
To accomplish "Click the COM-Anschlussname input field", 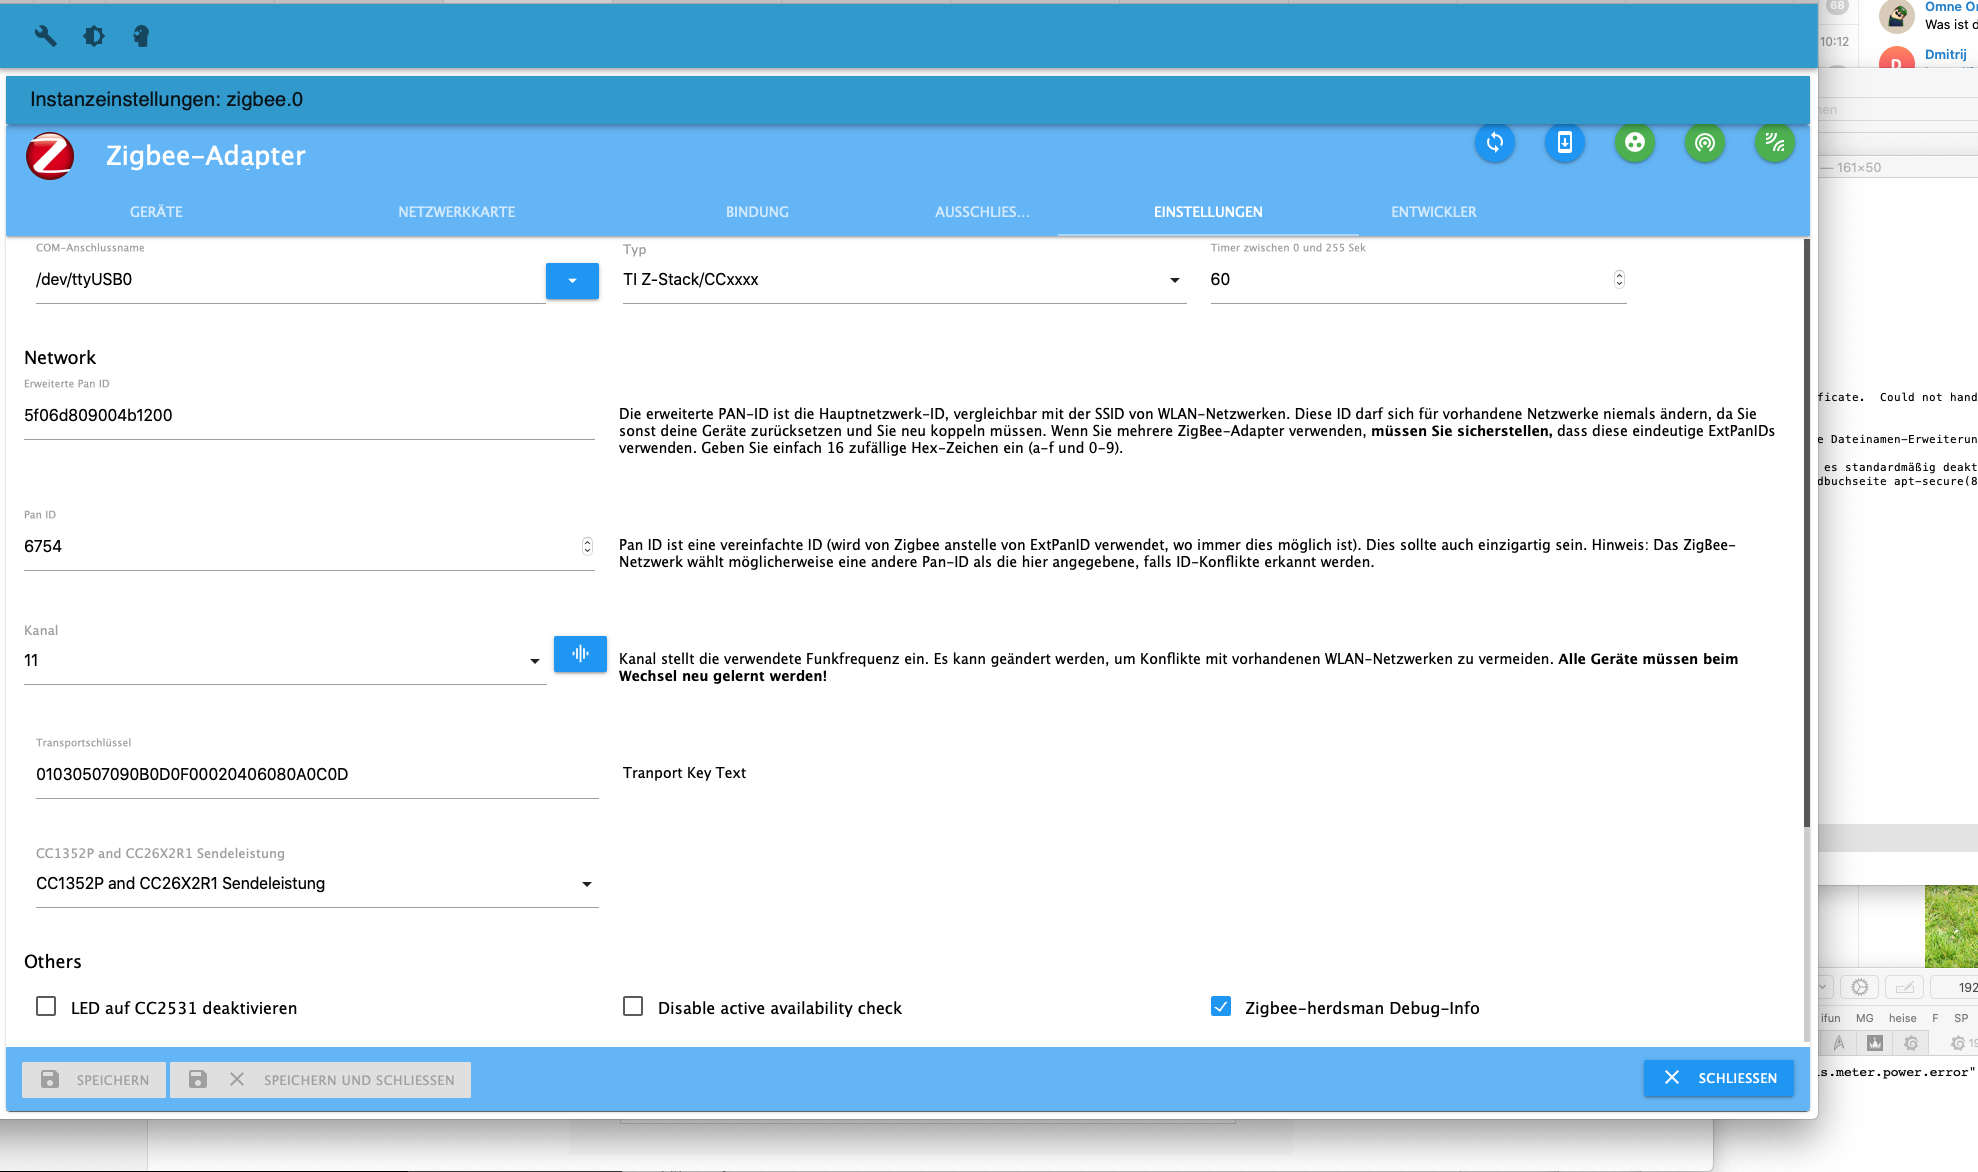I will (290, 280).
